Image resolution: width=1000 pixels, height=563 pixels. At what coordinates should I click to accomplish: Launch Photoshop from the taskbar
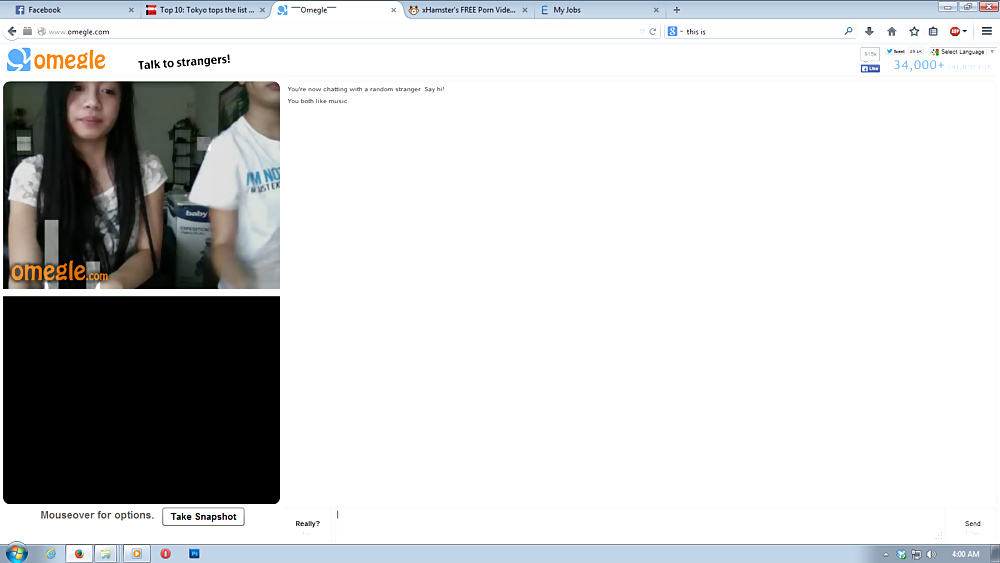click(195, 553)
